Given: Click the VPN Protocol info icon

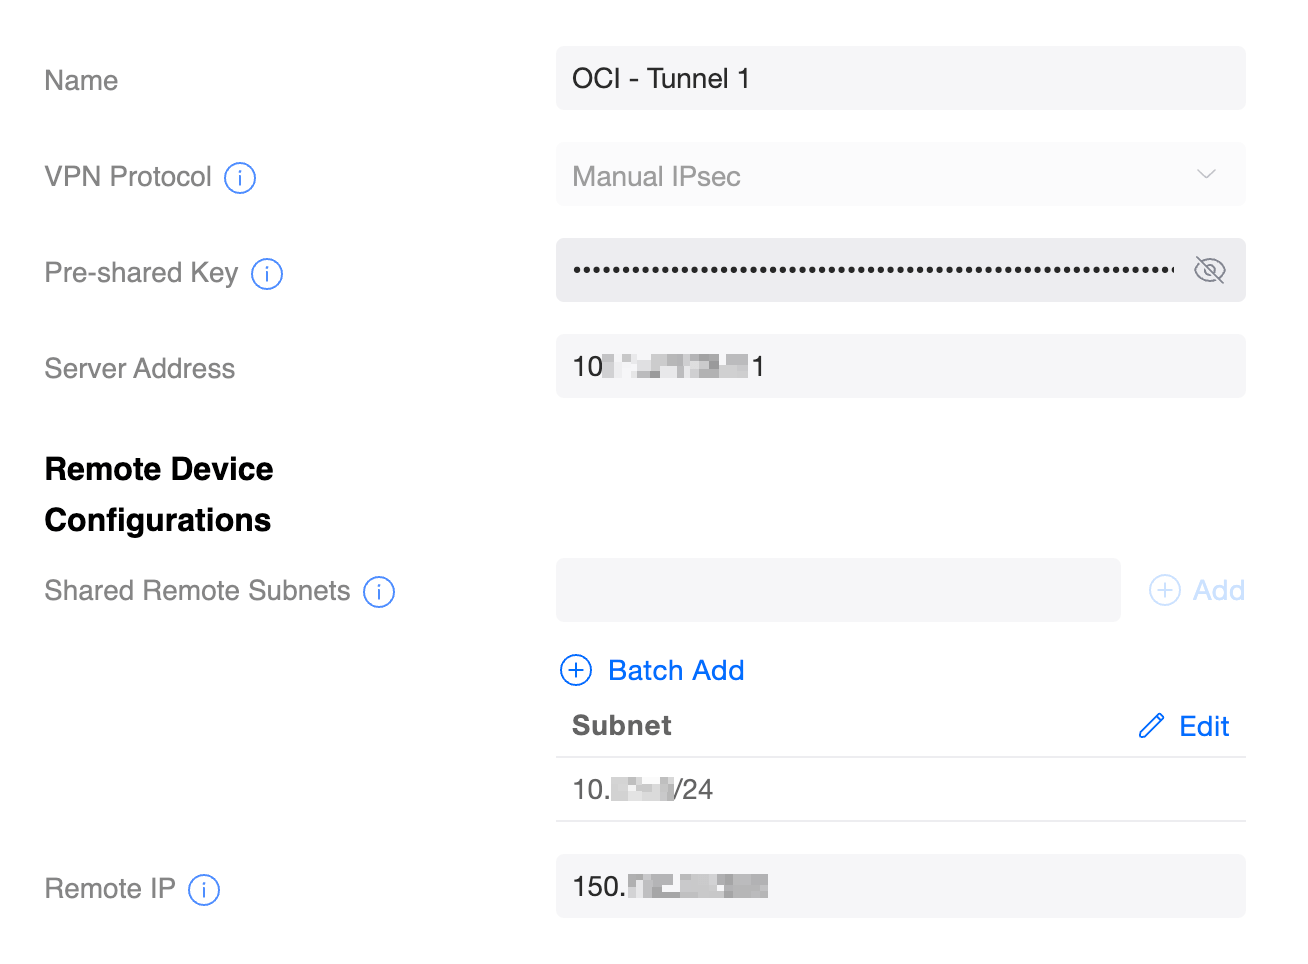Looking at the screenshot, I should tap(240, 178).
